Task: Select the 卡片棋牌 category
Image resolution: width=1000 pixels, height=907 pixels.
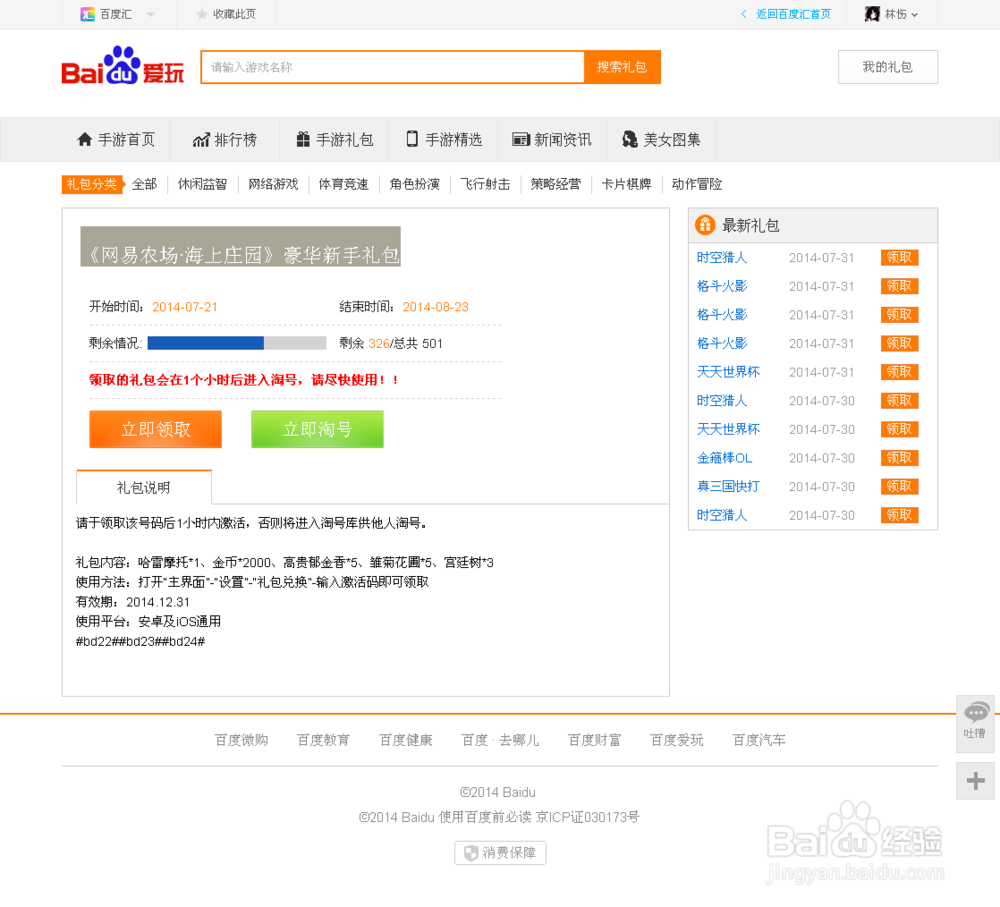Action: click(x=626, y=184)
